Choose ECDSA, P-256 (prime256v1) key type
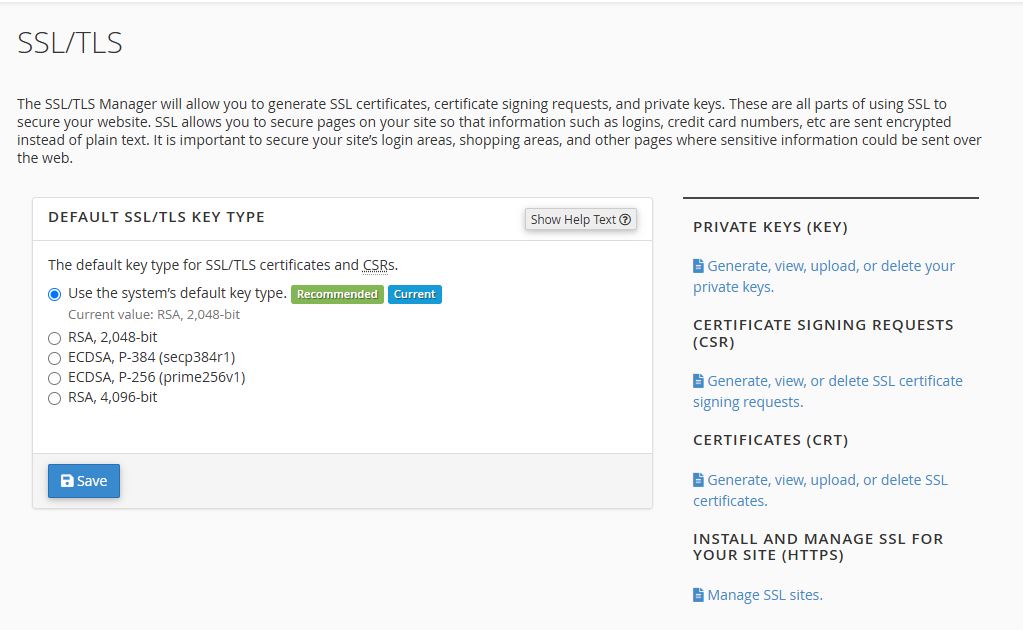 point(54,378)
